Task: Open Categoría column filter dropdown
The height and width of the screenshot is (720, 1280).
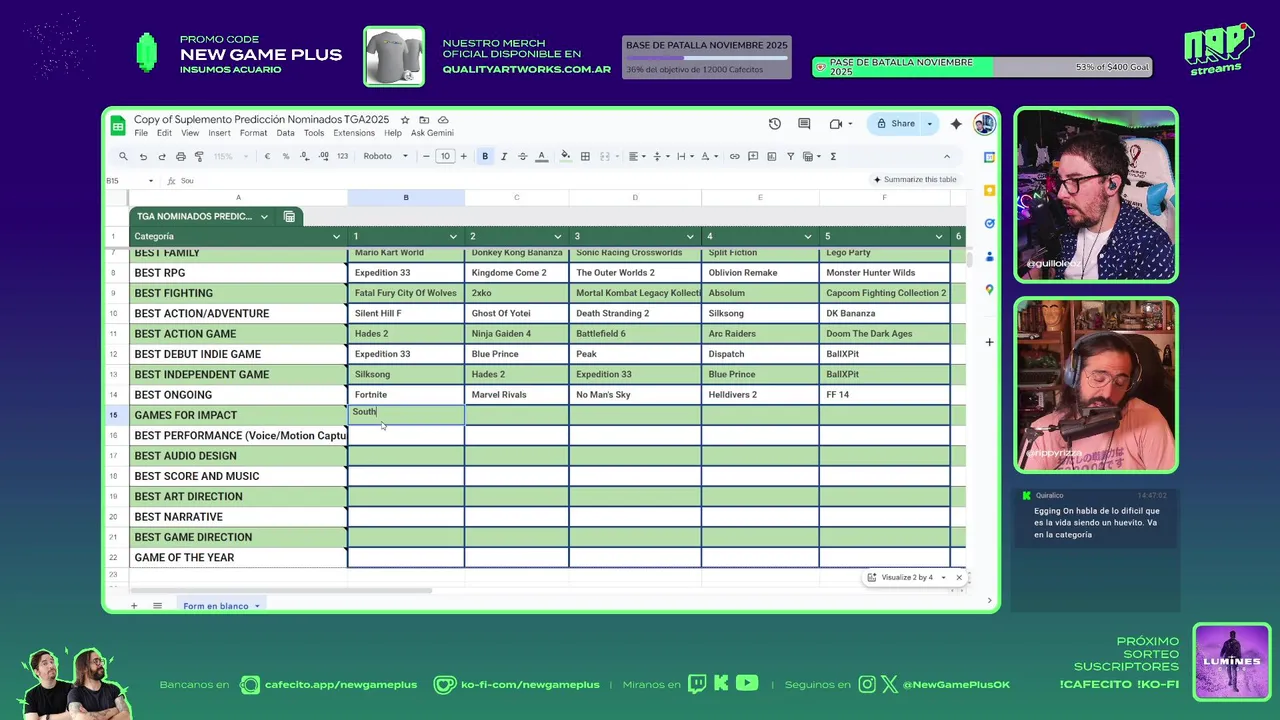Action: point(336,237)
